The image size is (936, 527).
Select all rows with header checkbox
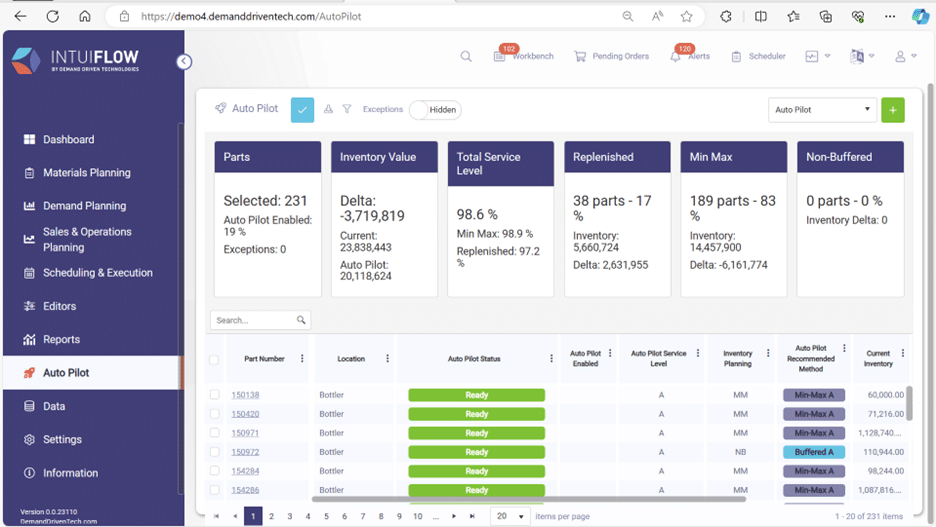click(214, 359)
